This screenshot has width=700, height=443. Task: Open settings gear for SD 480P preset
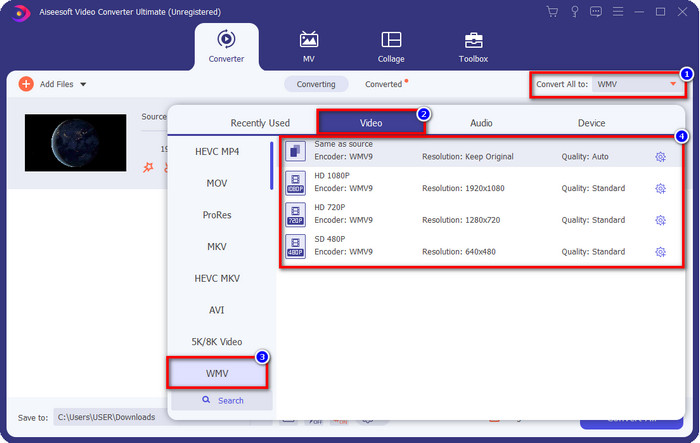(660, 252)
